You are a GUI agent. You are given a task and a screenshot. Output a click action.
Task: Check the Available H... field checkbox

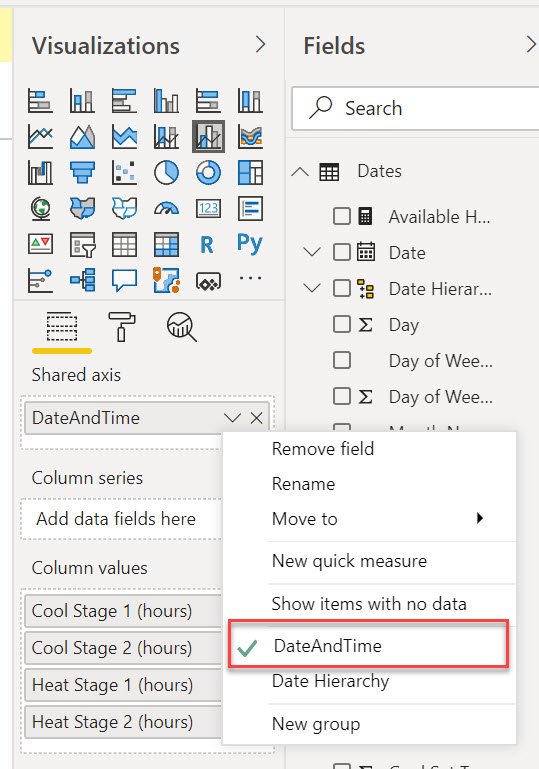(342, 216)
